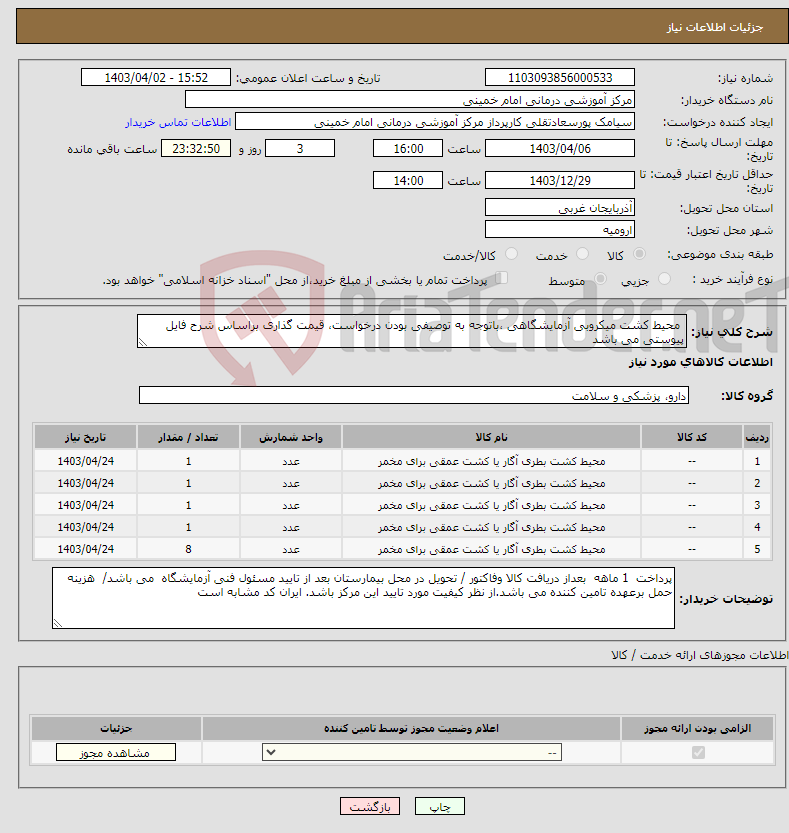Screen dimensions: 789x833
Task: Click the unit عدد in row 4
Action: click(x=291, y=528)
